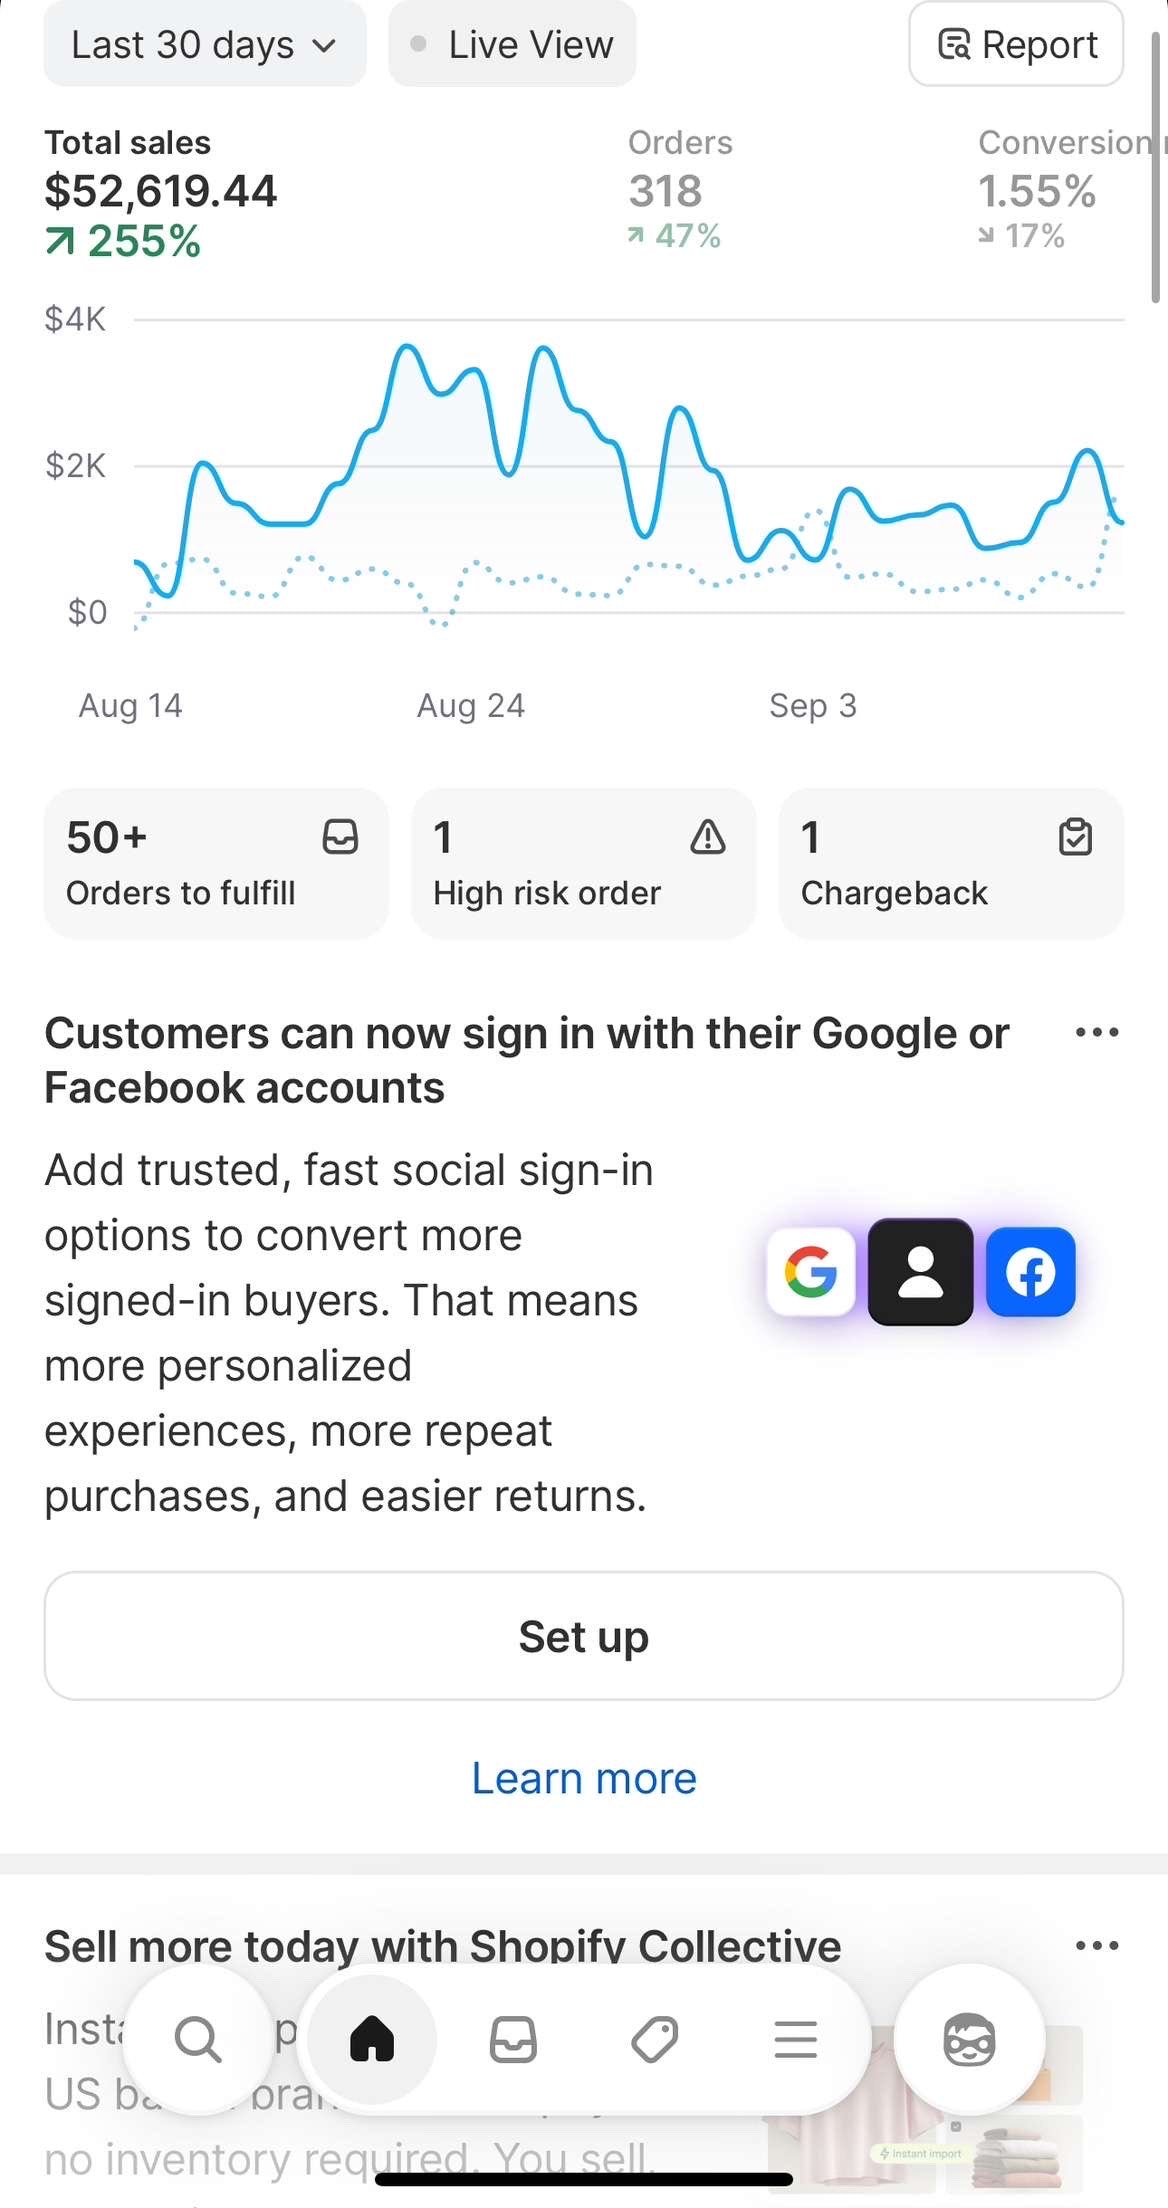Open options for the Shopify Collective card
This screenshot has height=2208, width=1168.
click(1097, 1946)
